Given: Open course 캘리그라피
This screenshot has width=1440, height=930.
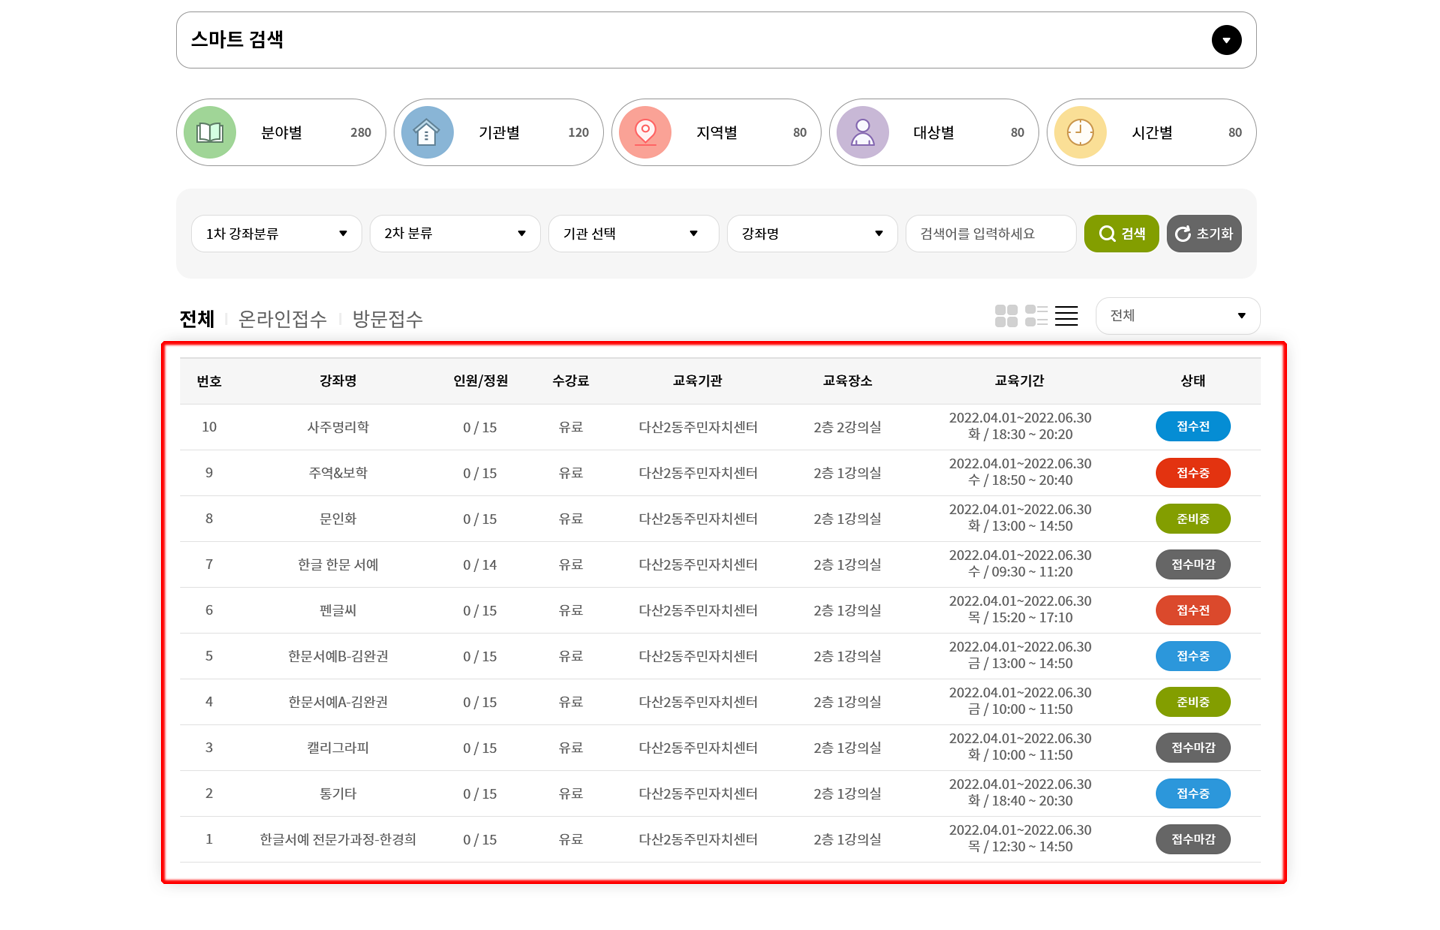Looking at the screenshot, I should 338,748.
